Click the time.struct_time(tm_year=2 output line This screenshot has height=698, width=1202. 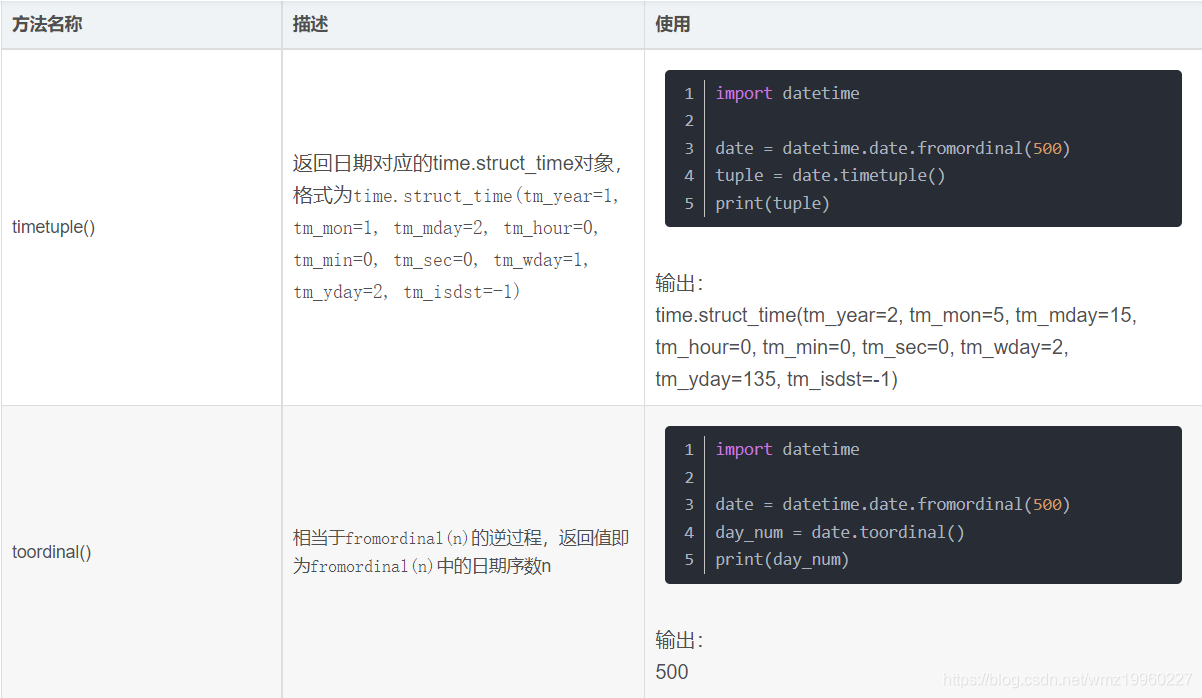[x=896, y=316]
